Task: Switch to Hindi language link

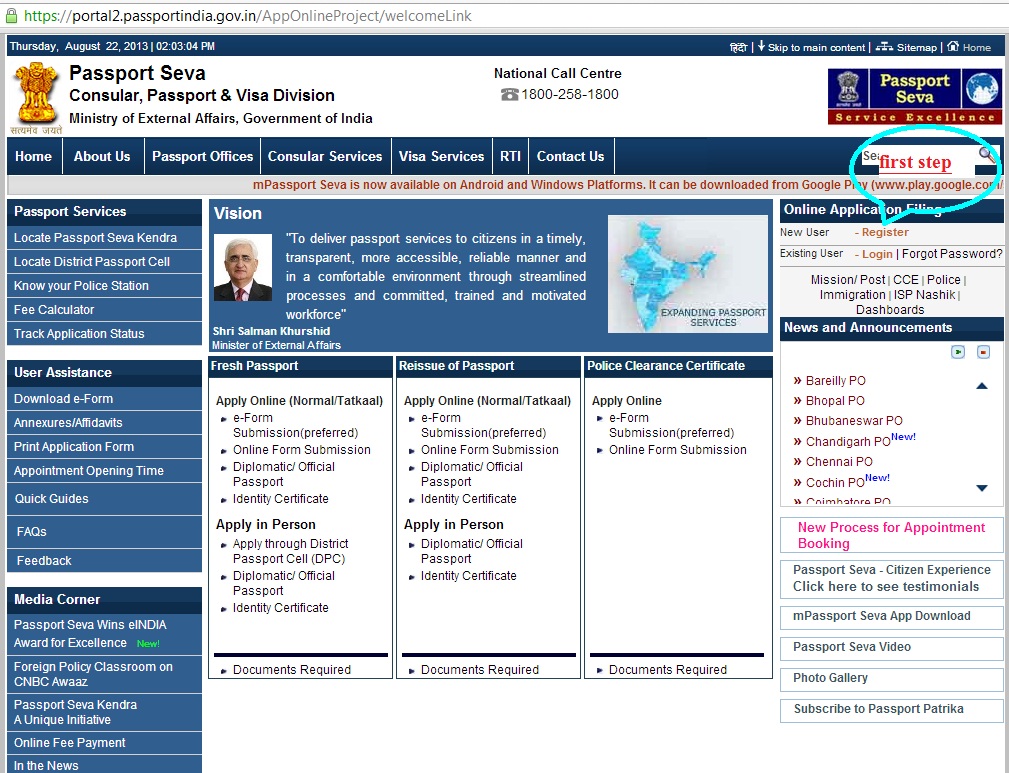Action: tap(738, 47)
